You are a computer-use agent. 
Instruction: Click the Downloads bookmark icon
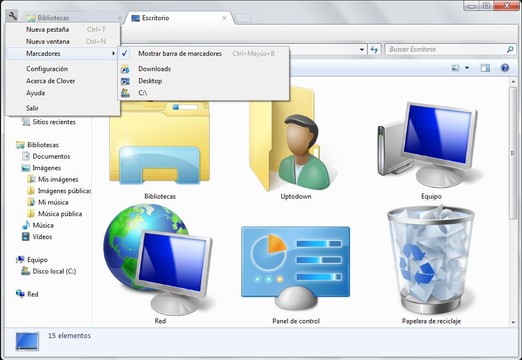(125, 69)
